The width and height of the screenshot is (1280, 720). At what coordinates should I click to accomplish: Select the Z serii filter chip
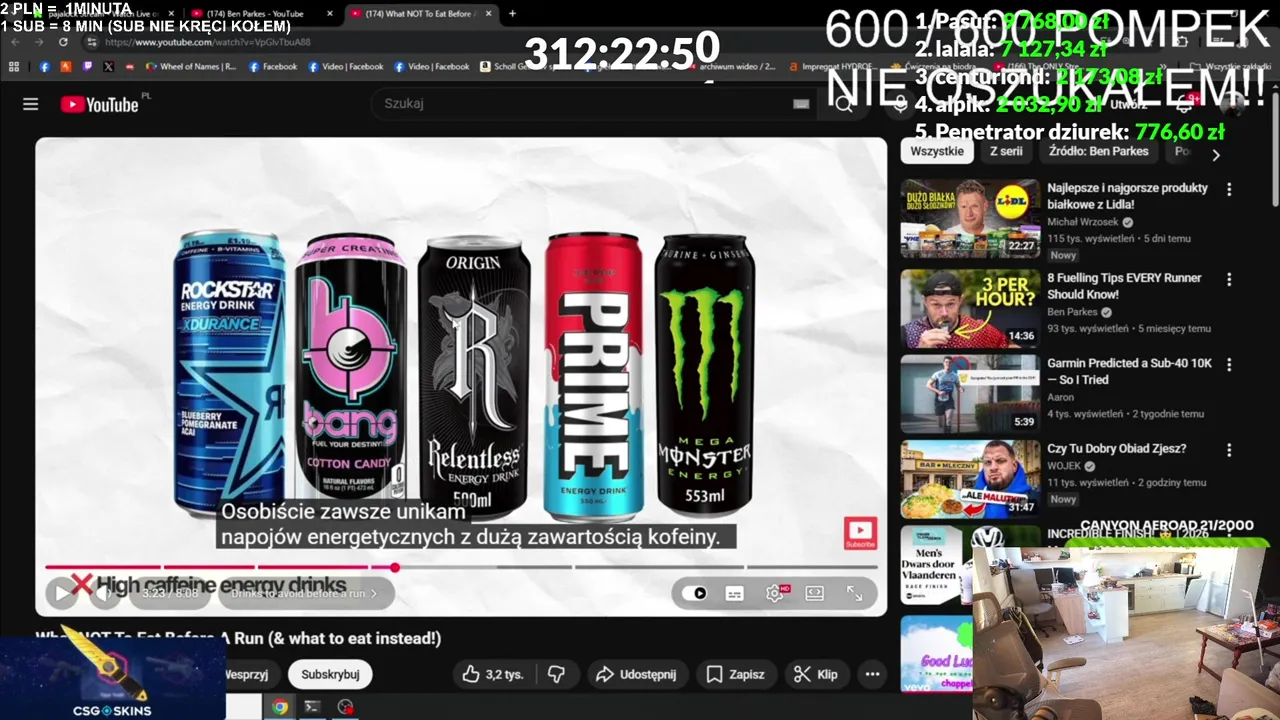point(1006,152)
